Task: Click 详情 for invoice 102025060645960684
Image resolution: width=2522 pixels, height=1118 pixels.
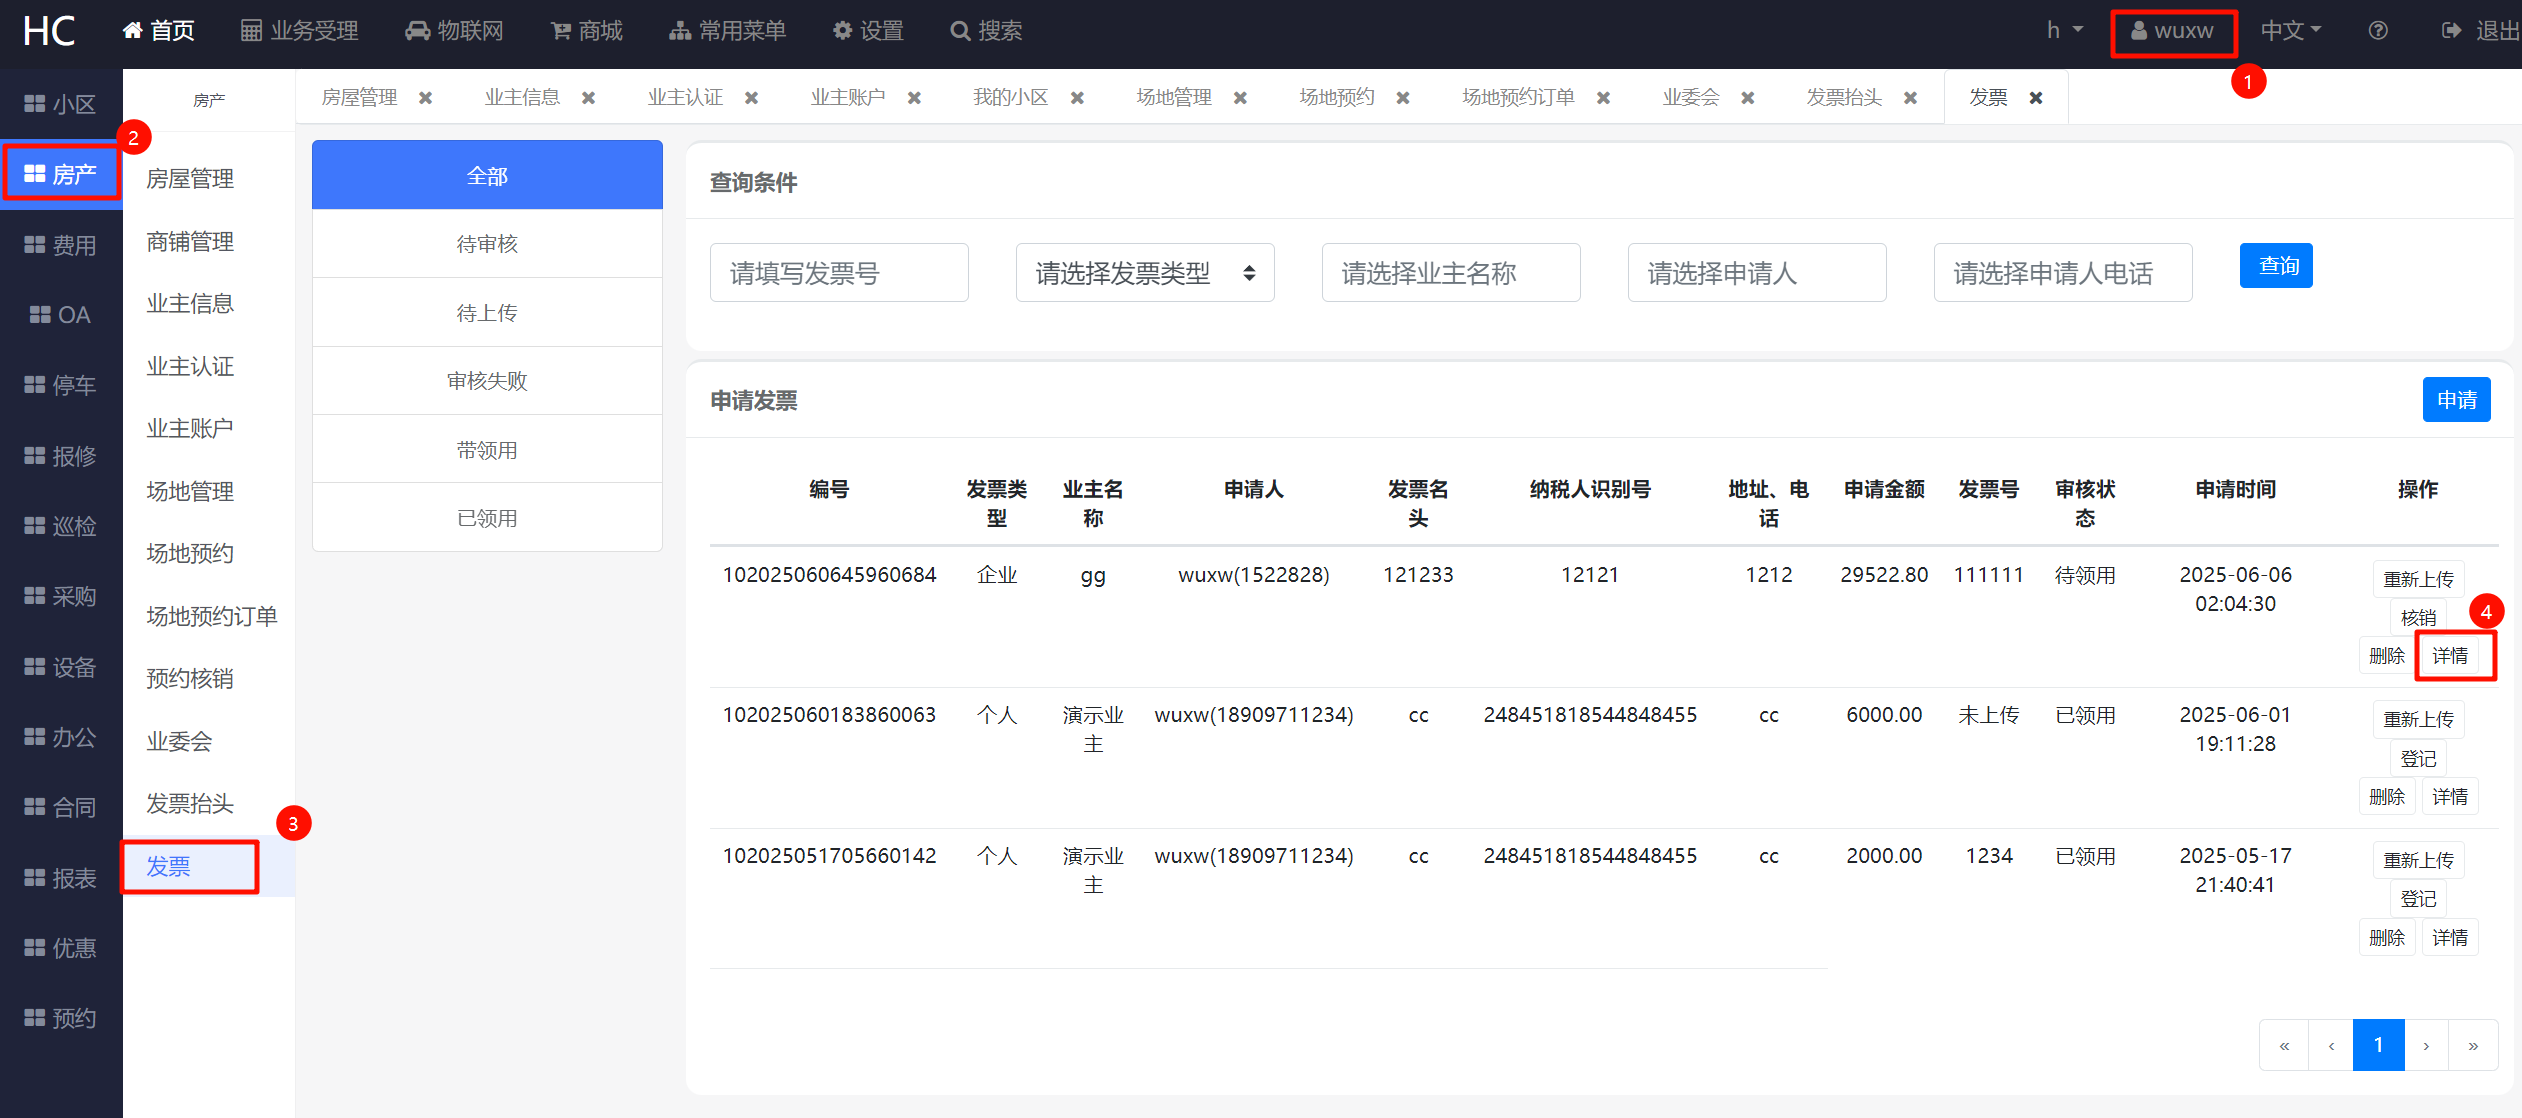Action: point(2450,656)
